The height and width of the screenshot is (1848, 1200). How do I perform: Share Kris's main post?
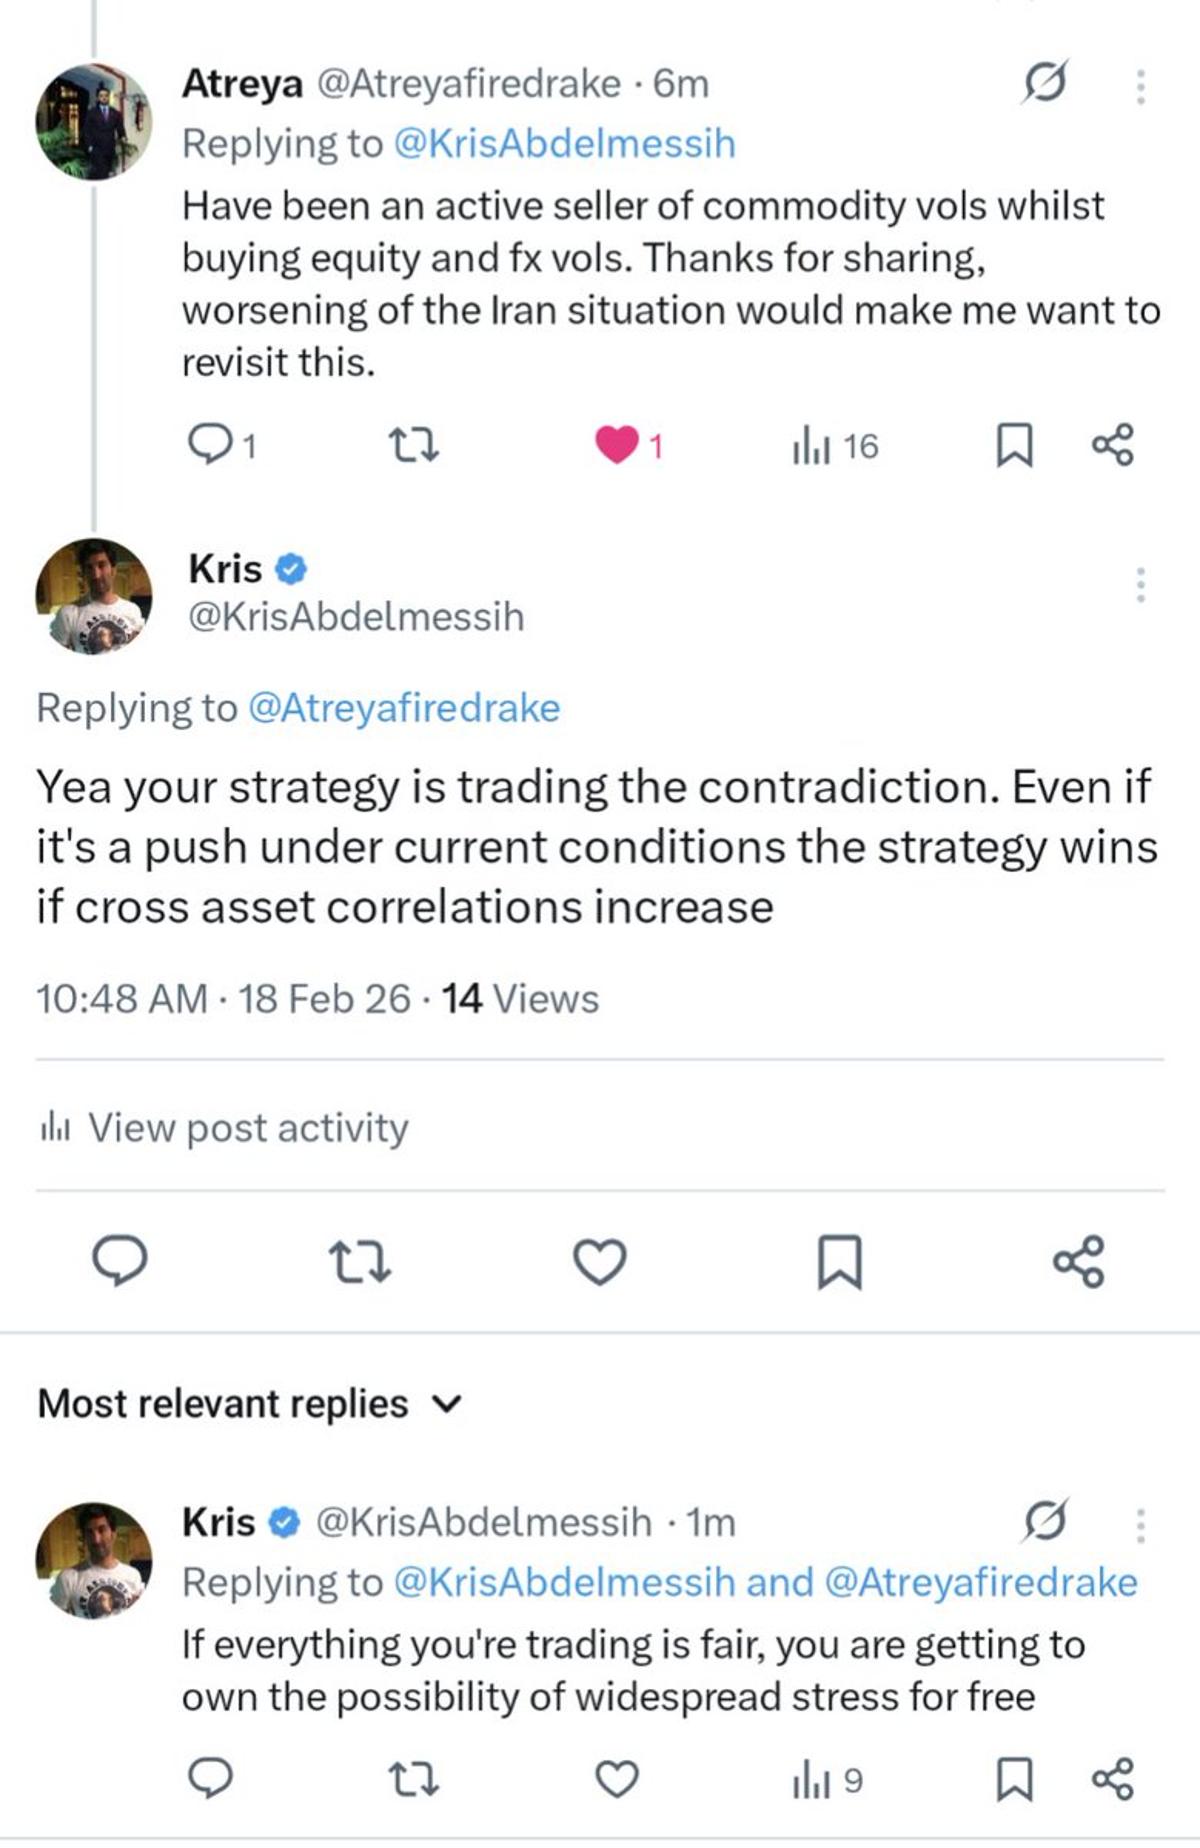point(1079,1261)
